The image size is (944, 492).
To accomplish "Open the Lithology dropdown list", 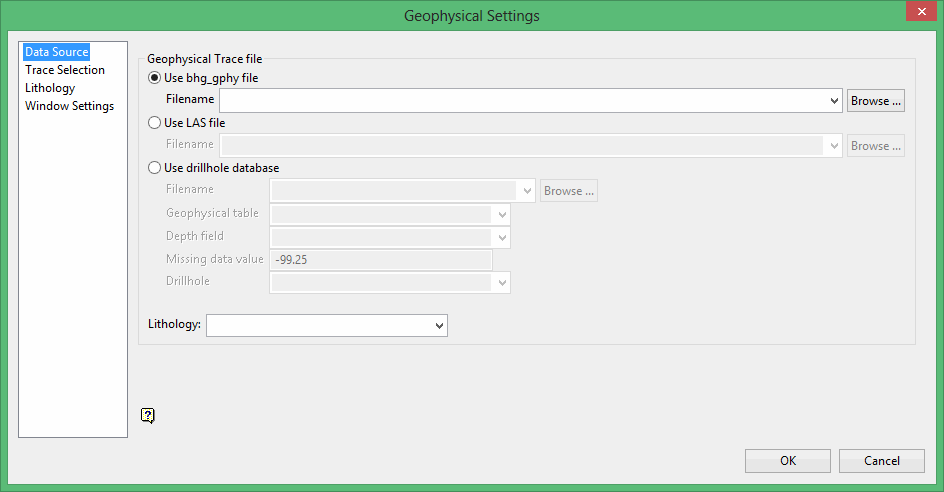I will click(439, 326).
